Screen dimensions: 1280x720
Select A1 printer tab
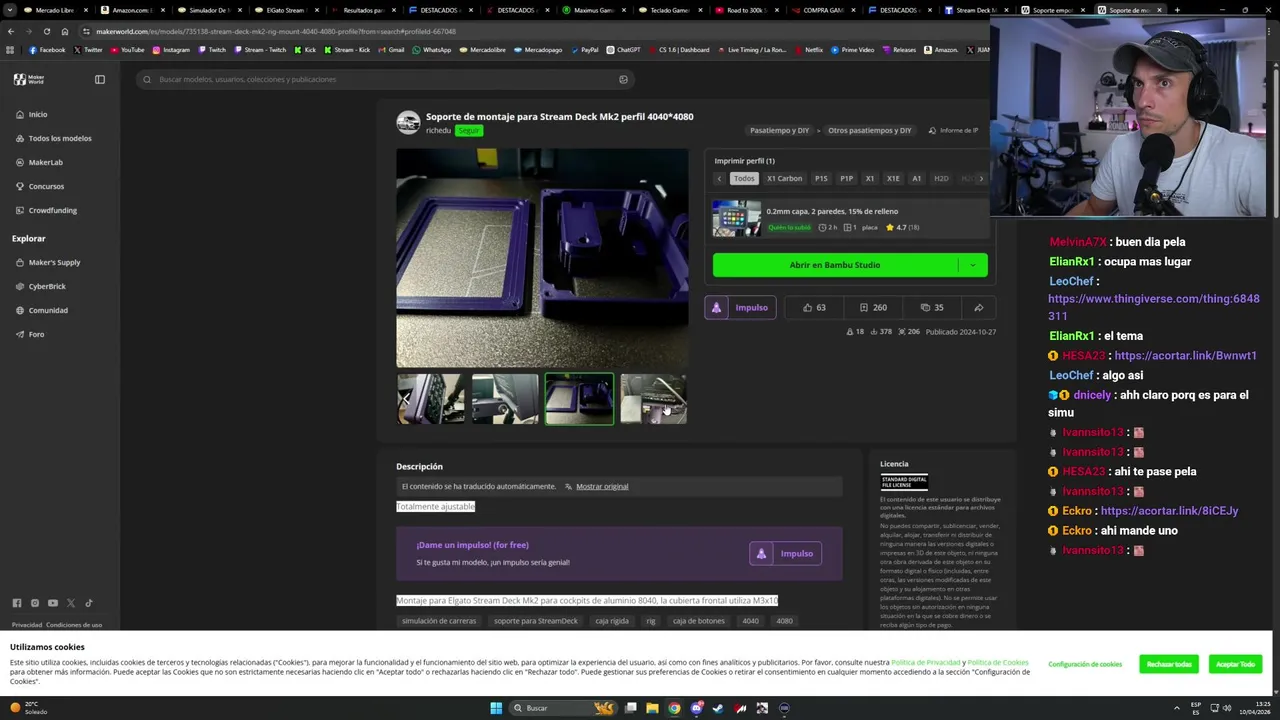point(916,178)
